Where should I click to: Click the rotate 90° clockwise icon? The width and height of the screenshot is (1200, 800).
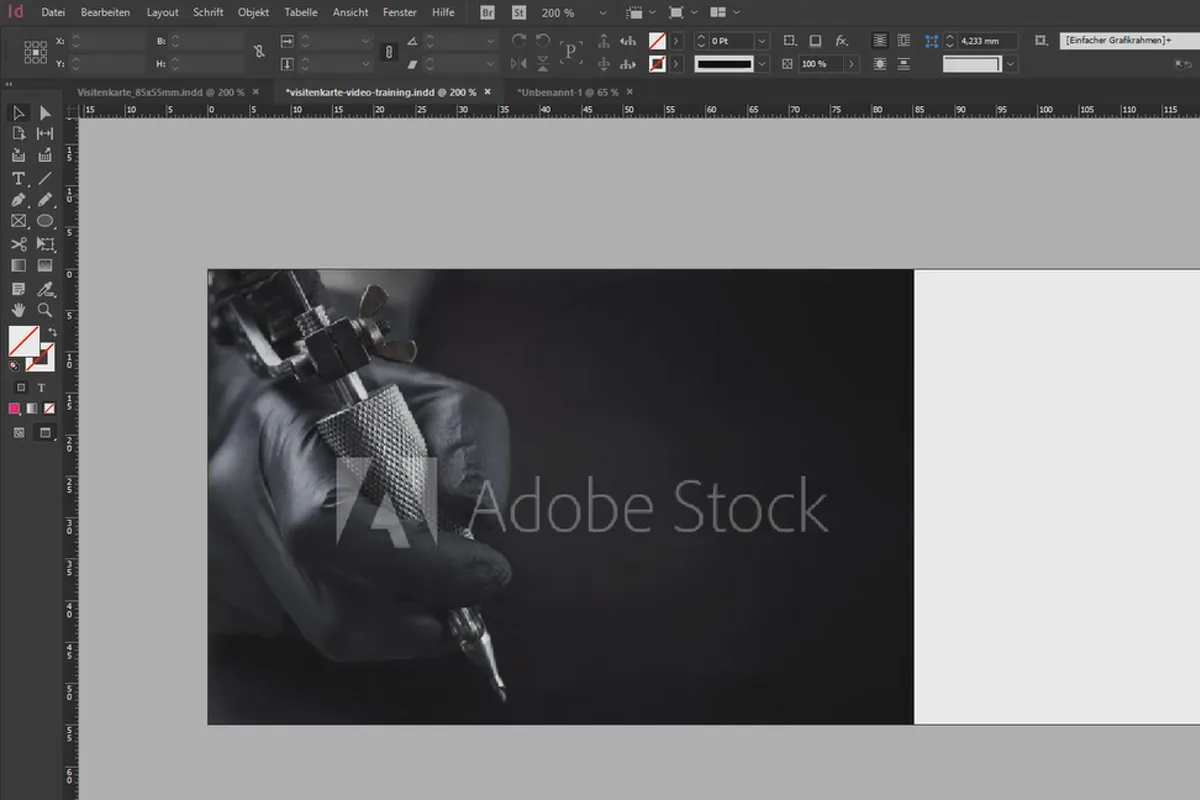click(x=519, y=40)
